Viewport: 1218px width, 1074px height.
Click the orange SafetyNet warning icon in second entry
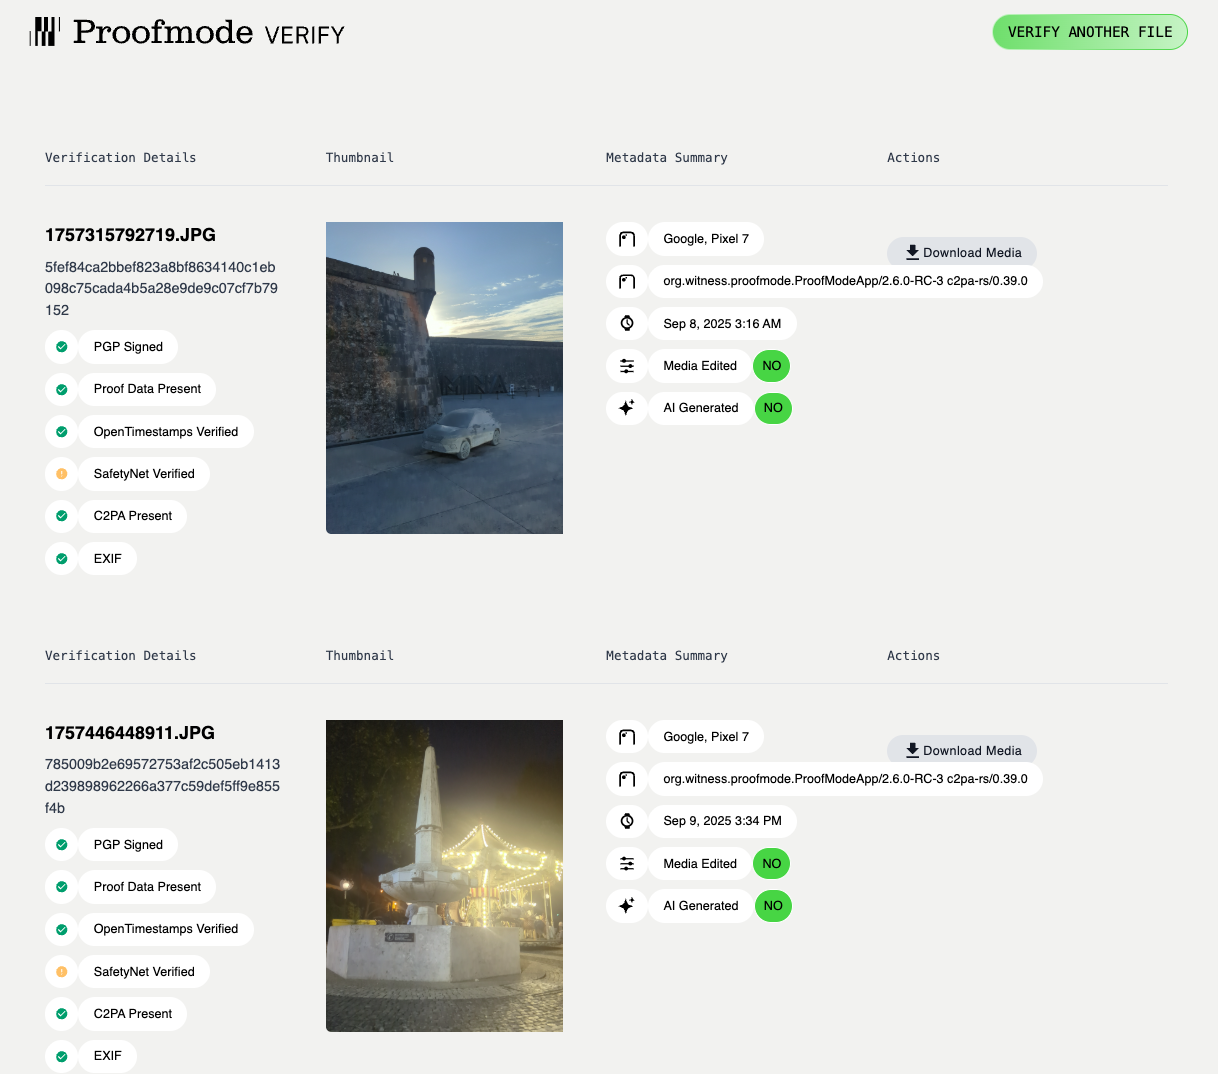62,972
